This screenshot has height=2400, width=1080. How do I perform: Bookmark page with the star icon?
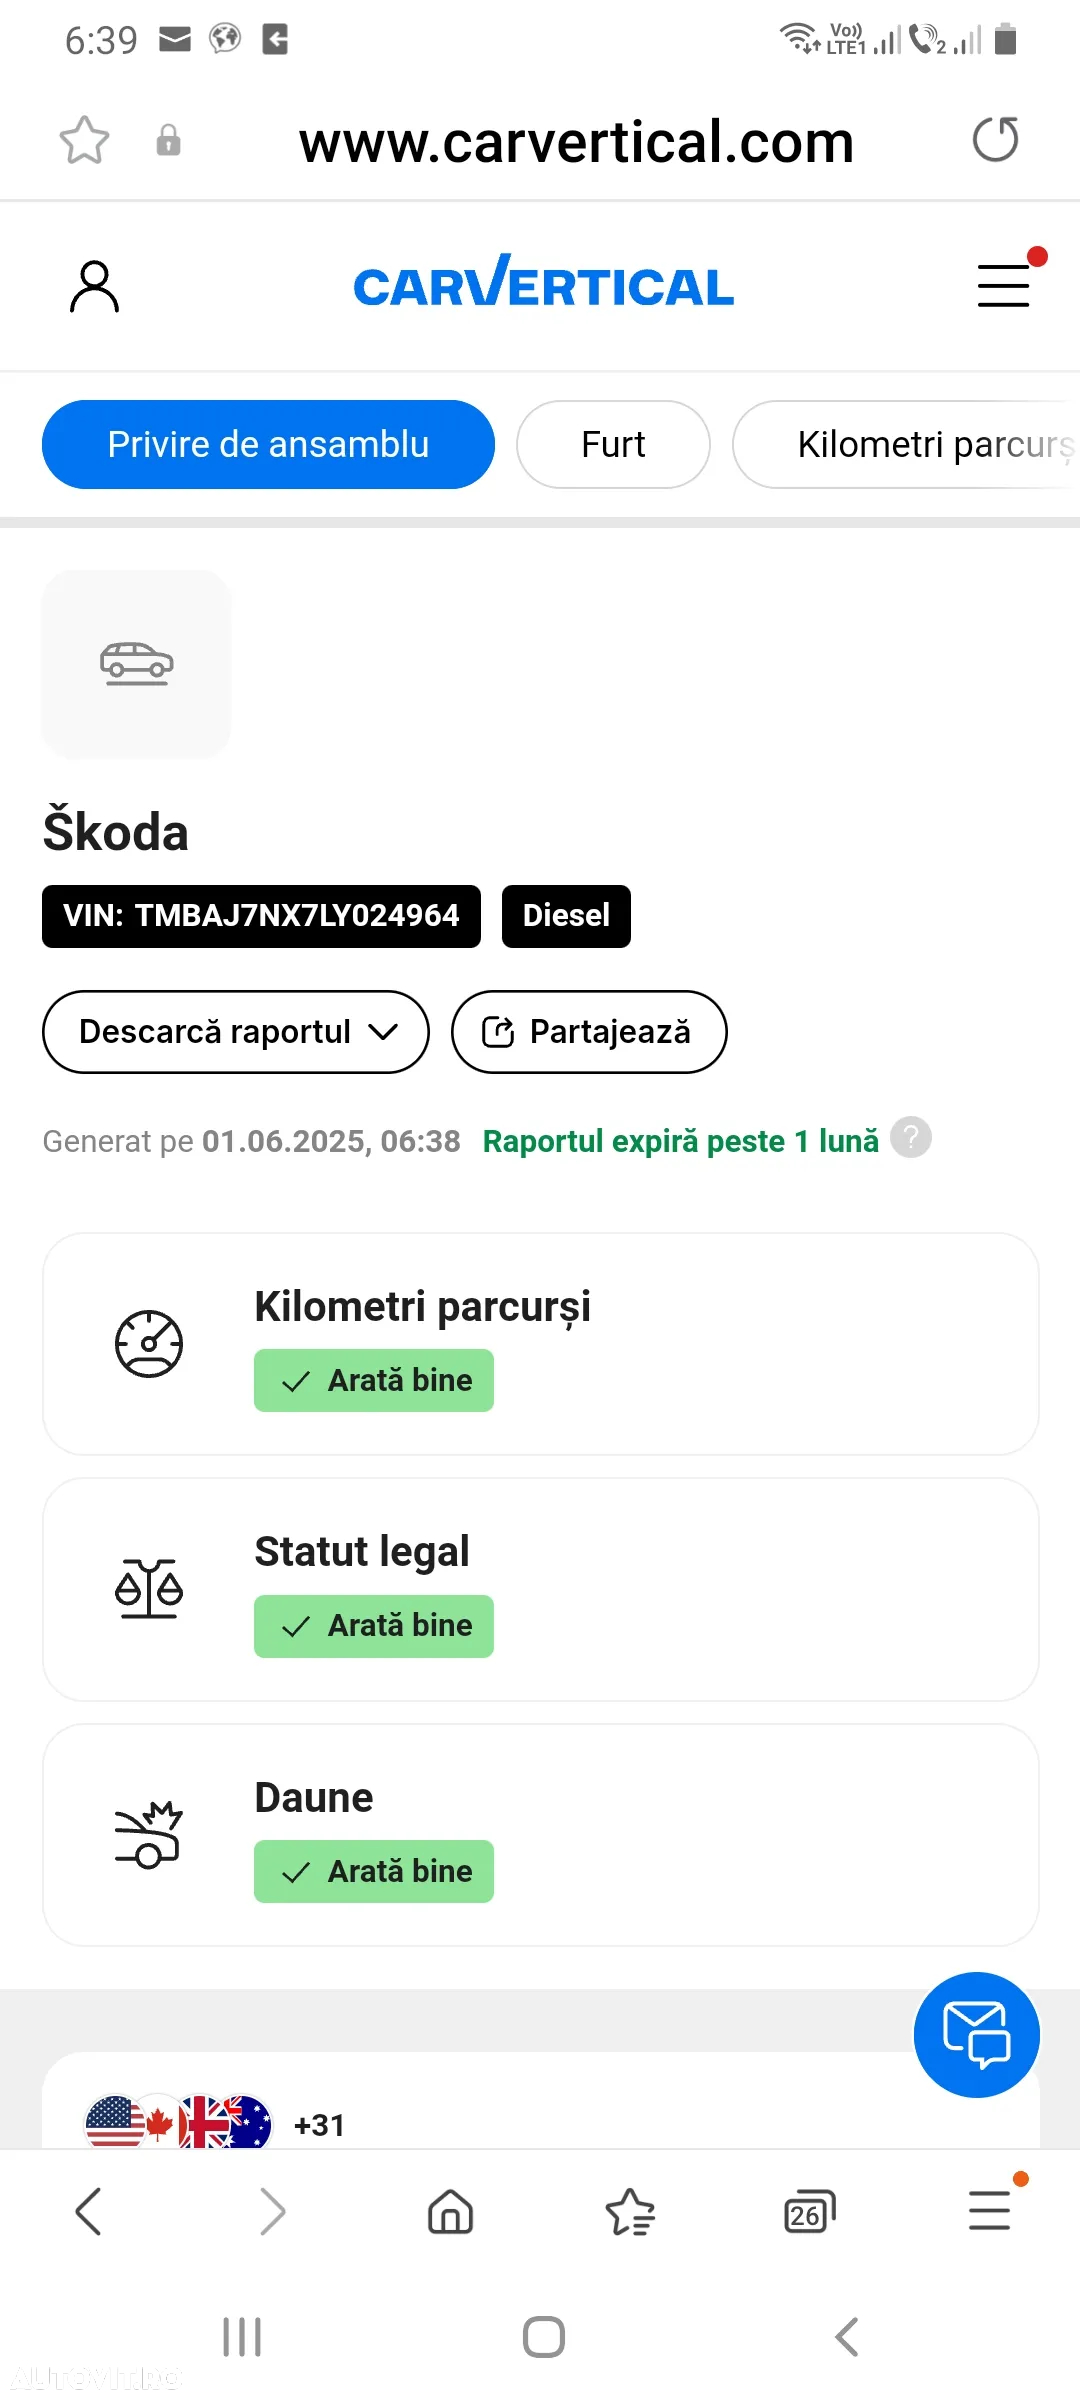tap(84, 140)
